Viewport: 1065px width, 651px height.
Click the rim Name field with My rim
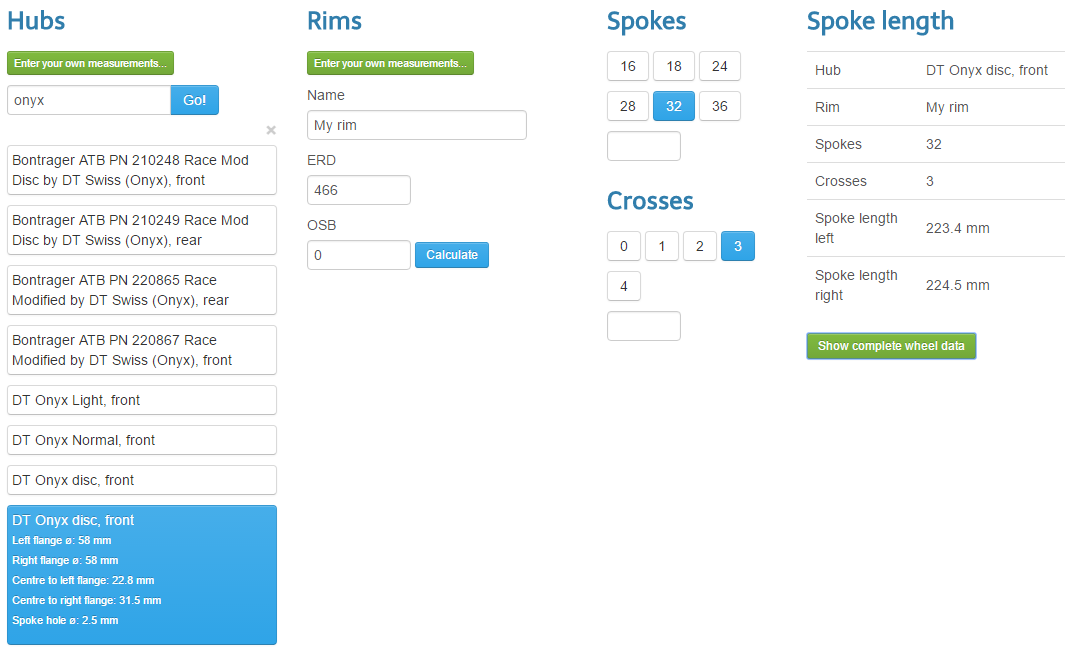[x=416, y=125]
